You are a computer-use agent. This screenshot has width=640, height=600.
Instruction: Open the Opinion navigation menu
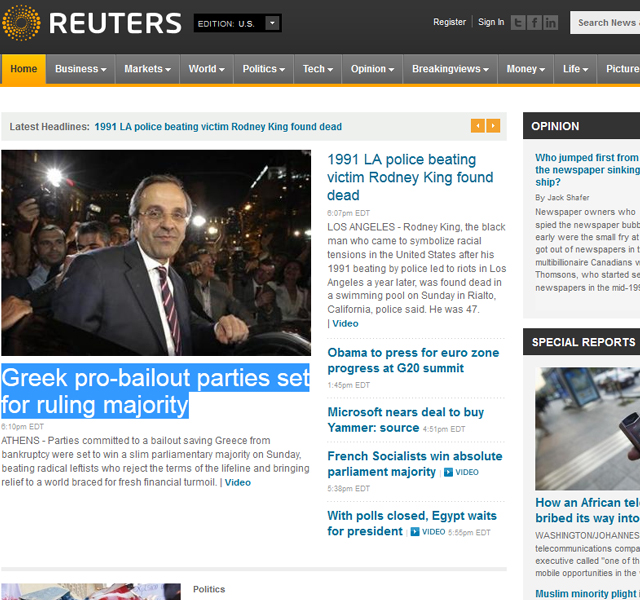tap(372, 69)
